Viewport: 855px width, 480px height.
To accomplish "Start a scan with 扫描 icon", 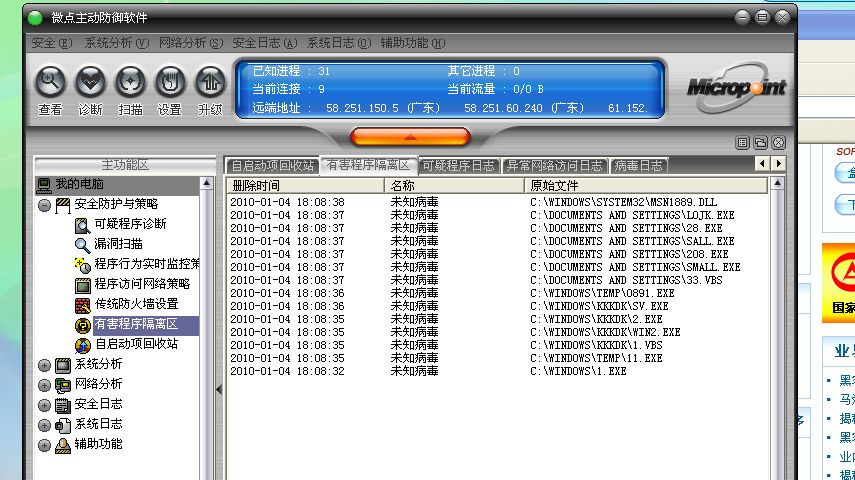I will pyautogui.click(x=130, y=82).
